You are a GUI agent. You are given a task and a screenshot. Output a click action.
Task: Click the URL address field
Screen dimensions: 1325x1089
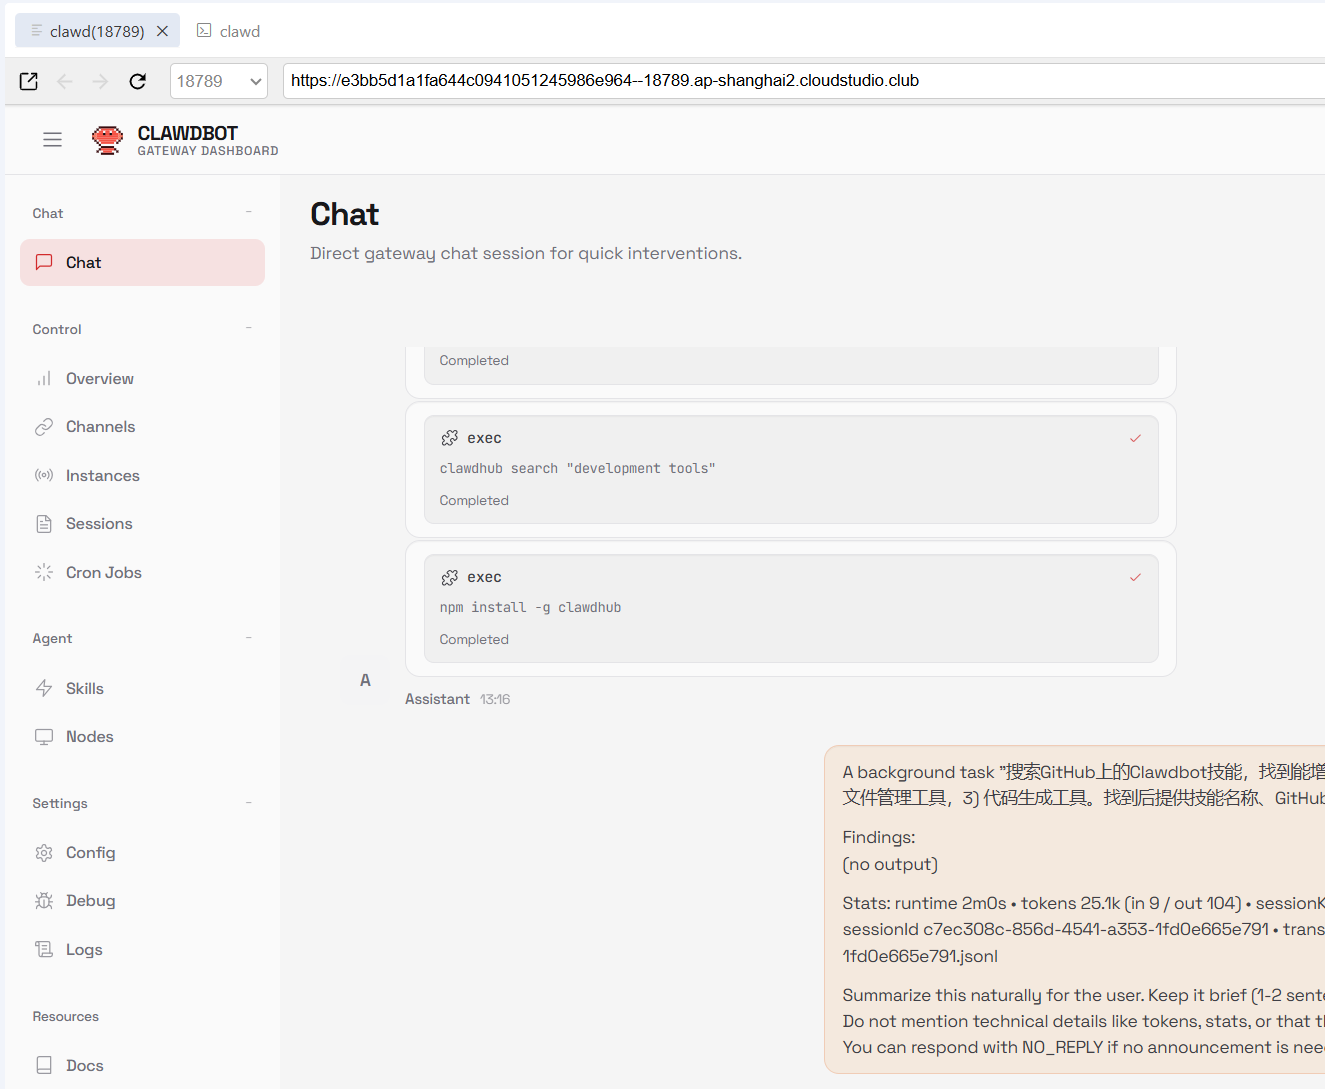coord(804,81)
